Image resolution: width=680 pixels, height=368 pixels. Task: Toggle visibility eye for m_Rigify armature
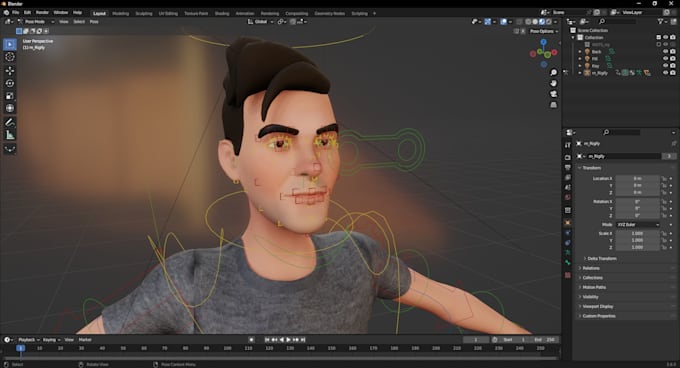[665, 73]
